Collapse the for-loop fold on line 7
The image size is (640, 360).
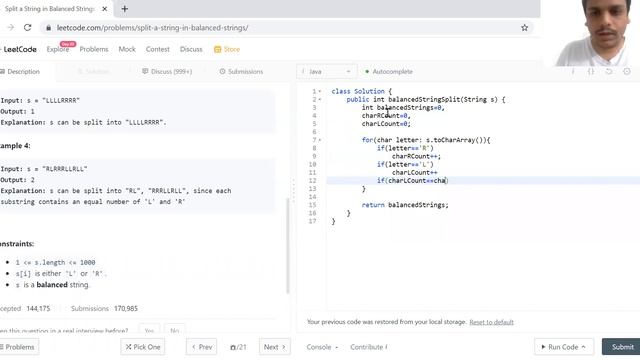(x=320, y=140)
